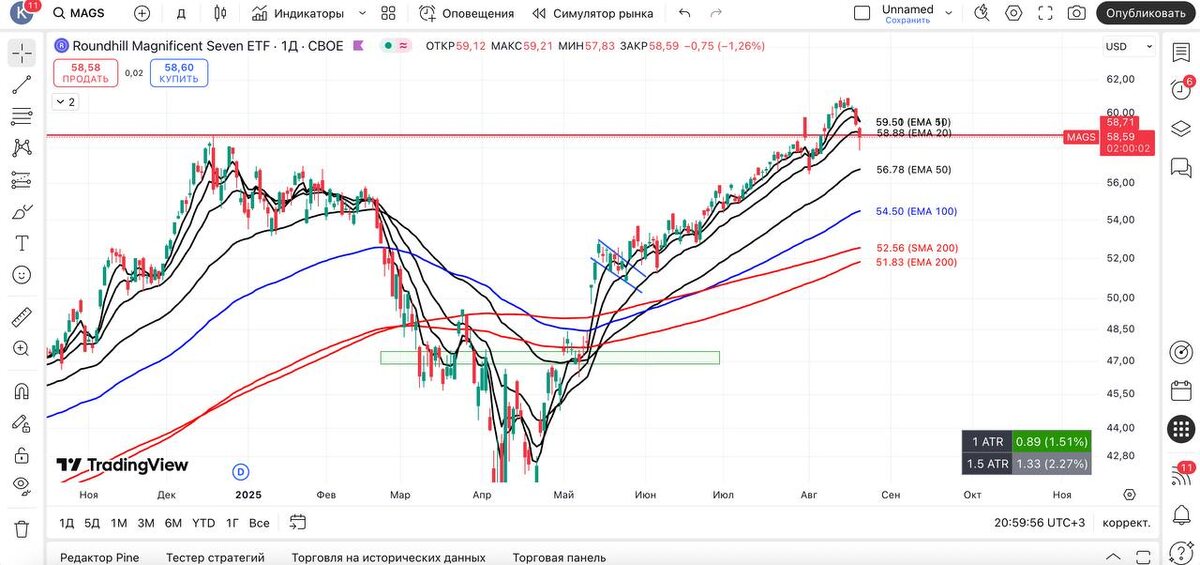Select the ruler measure tool

21,318
